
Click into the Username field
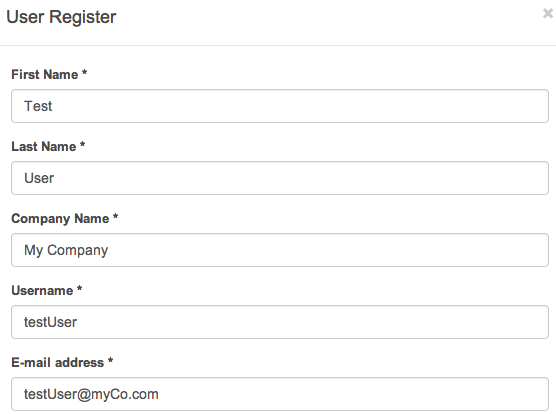coord(280,322)
